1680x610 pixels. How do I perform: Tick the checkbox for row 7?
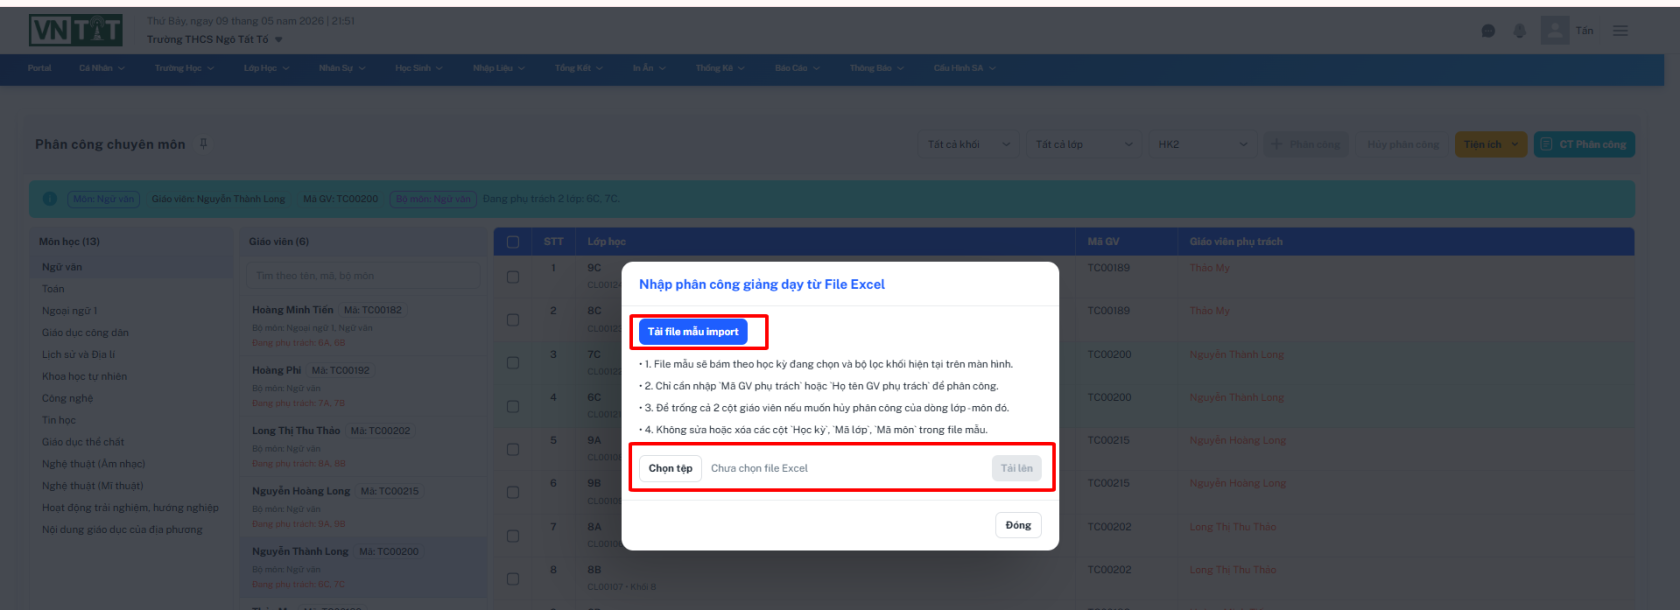pyautogui.click(x=513, y=536)
